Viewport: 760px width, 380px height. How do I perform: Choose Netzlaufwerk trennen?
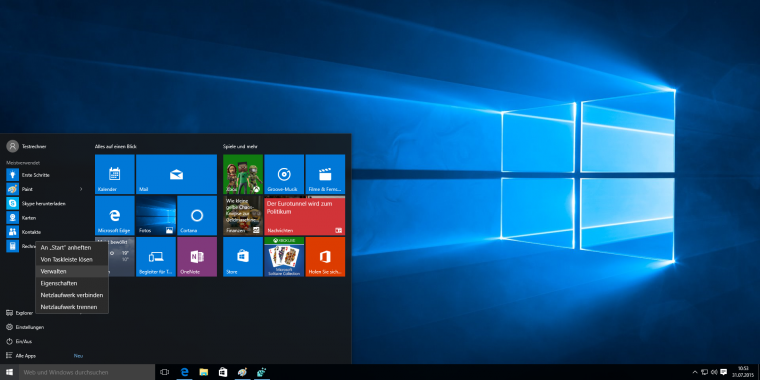(x=72, y=307)
